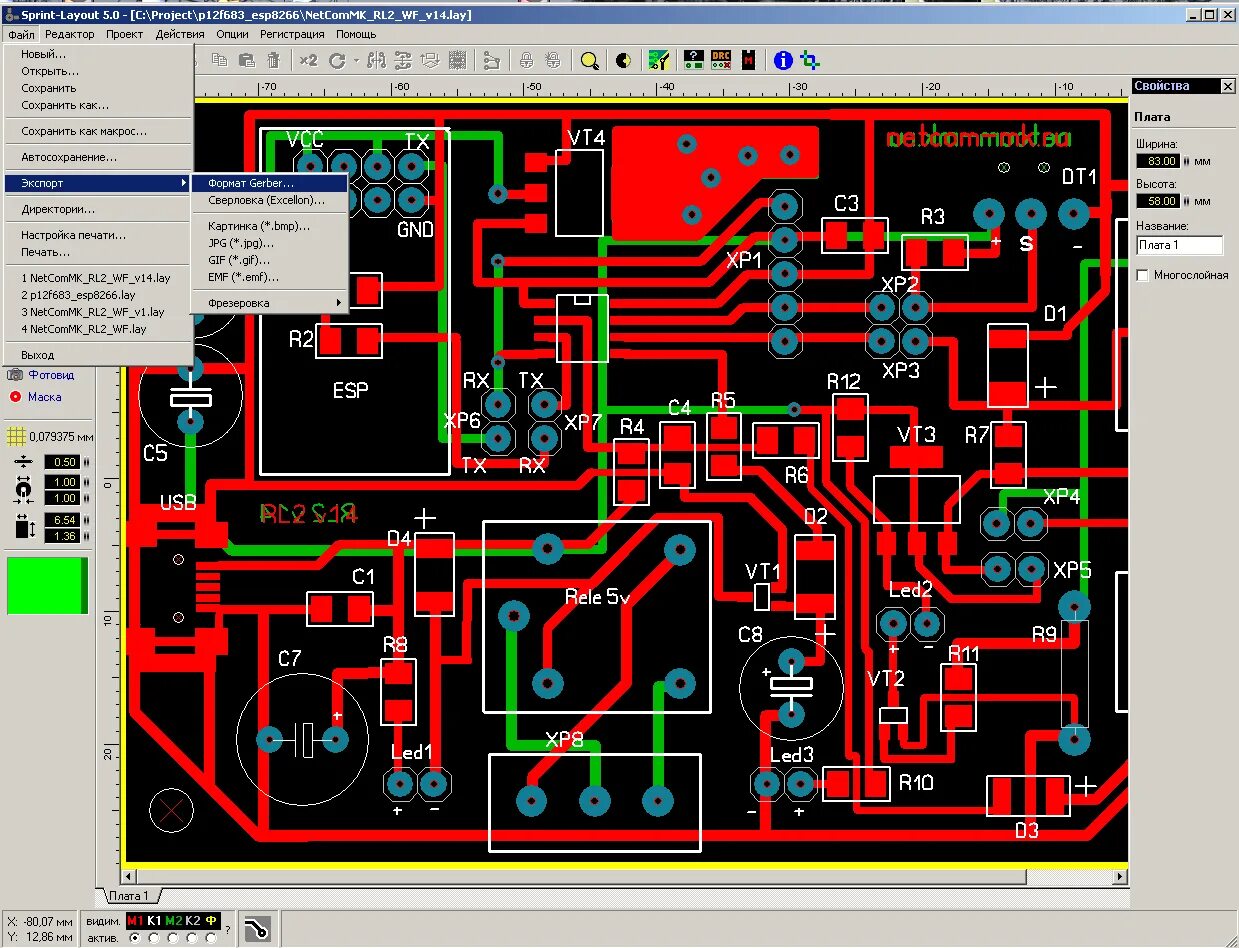Toggle visibility of layer M2
Screen dimensions: 1239x948
coord(174,921)
